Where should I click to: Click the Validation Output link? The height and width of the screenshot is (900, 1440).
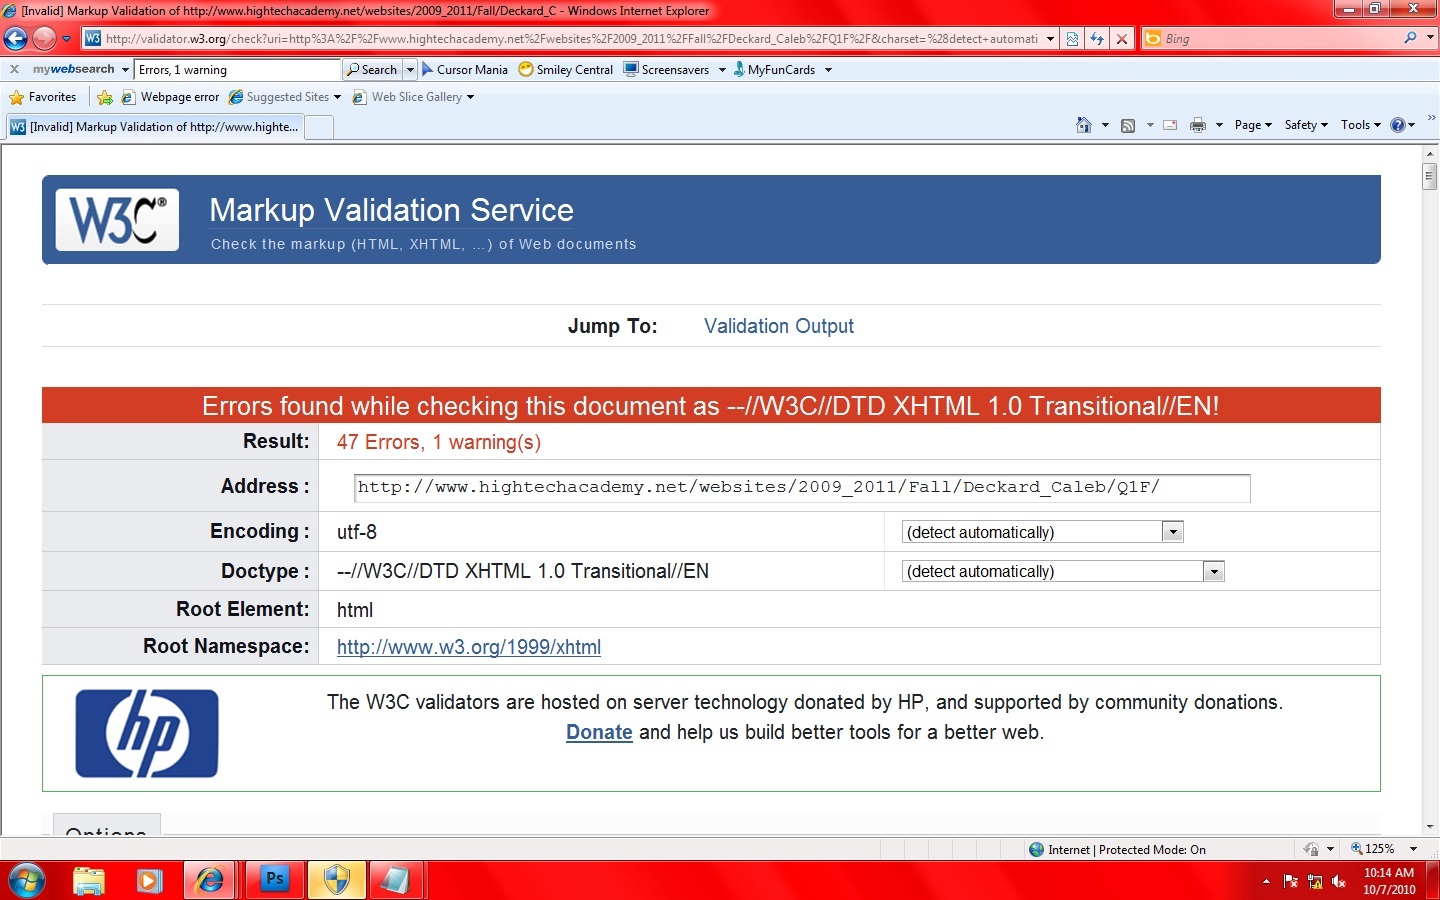tap(778, 326)
